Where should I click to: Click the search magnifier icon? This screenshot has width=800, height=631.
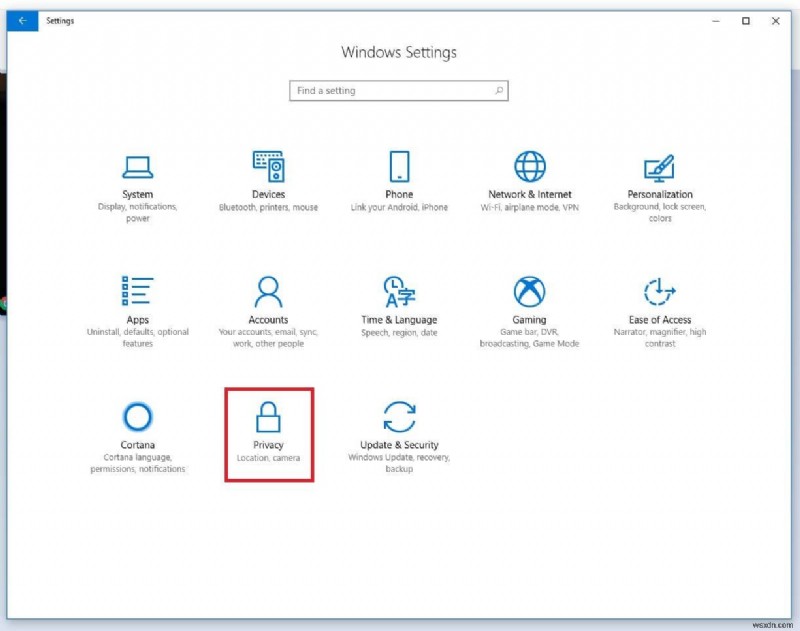497,90
